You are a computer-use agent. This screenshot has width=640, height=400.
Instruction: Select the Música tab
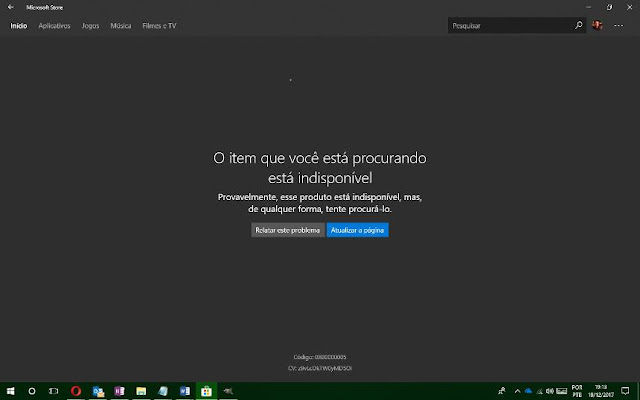click(x=121, y=26)
